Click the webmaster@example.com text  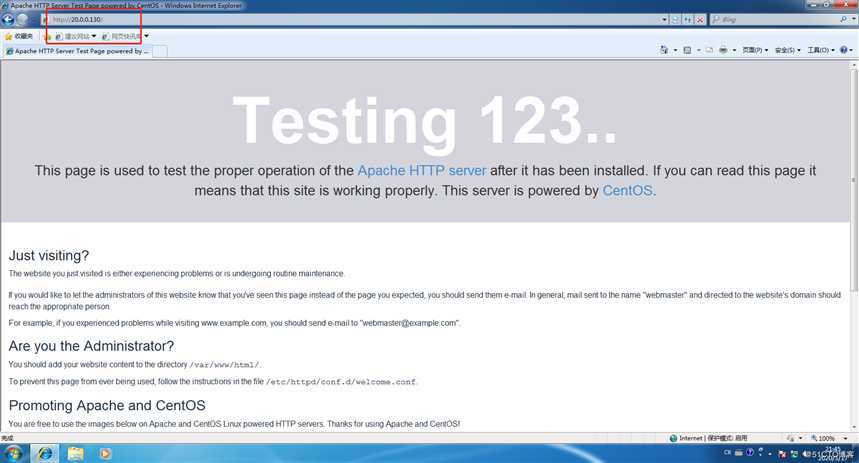410,323
